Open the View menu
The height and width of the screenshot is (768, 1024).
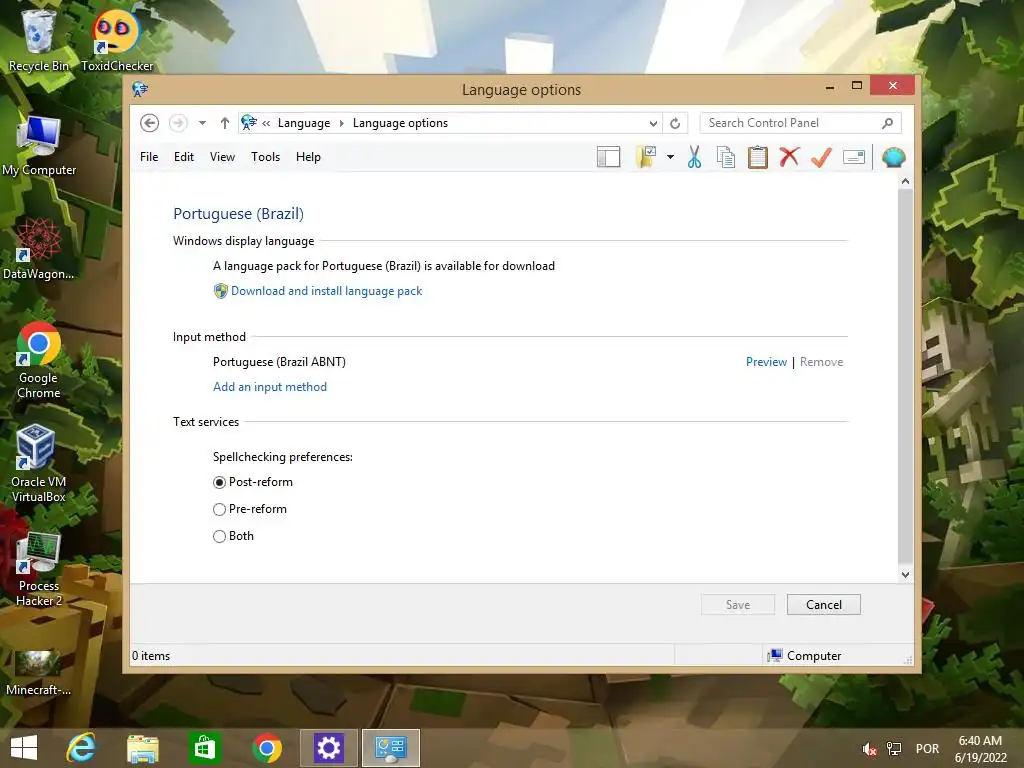click(222, 157)
